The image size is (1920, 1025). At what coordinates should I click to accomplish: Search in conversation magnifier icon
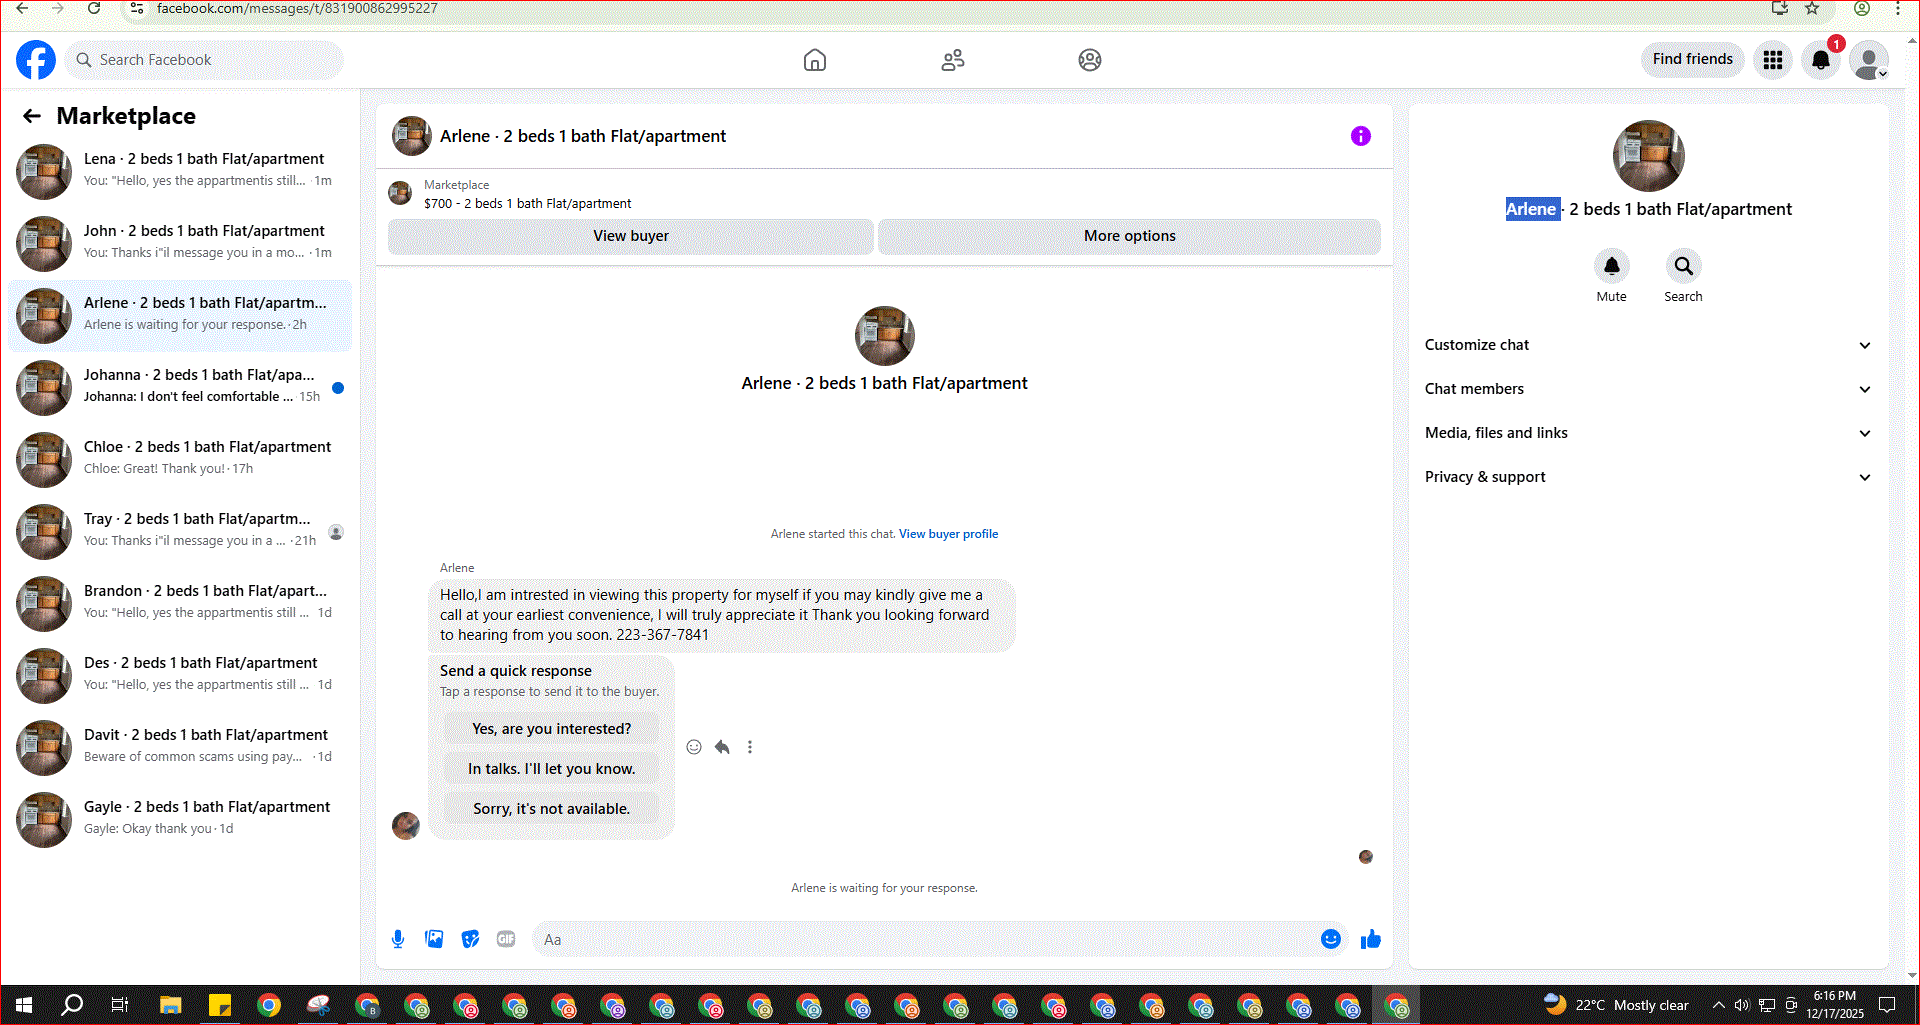(x=1684, y=267)
